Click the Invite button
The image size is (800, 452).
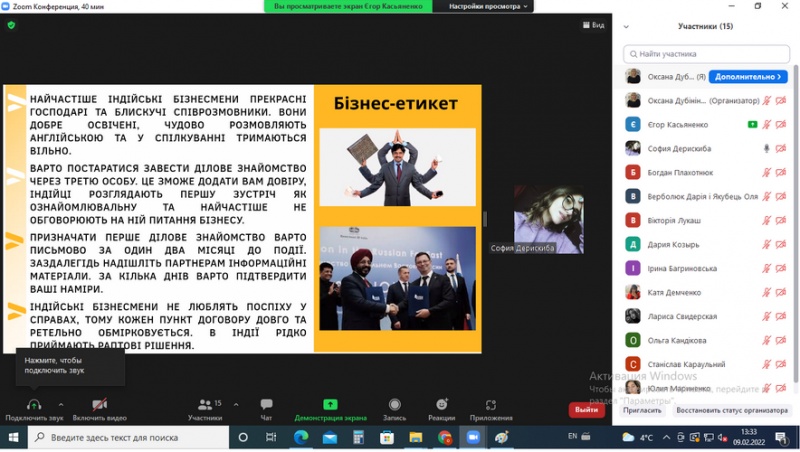642,410
